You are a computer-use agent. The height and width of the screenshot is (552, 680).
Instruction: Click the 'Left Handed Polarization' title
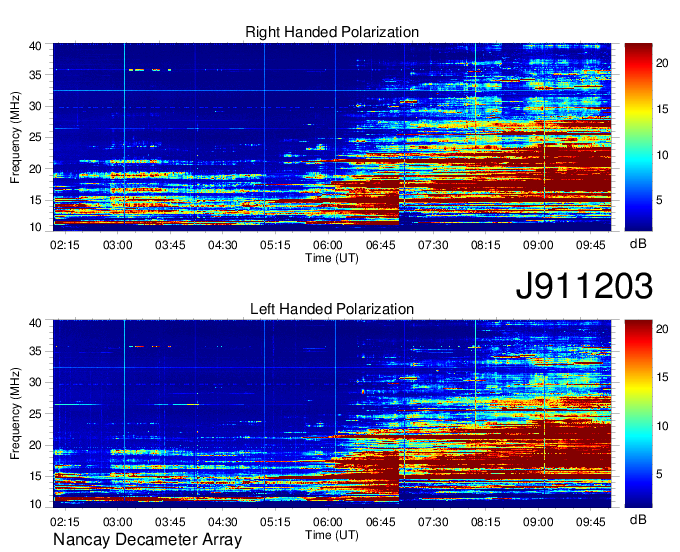[332, 309]
